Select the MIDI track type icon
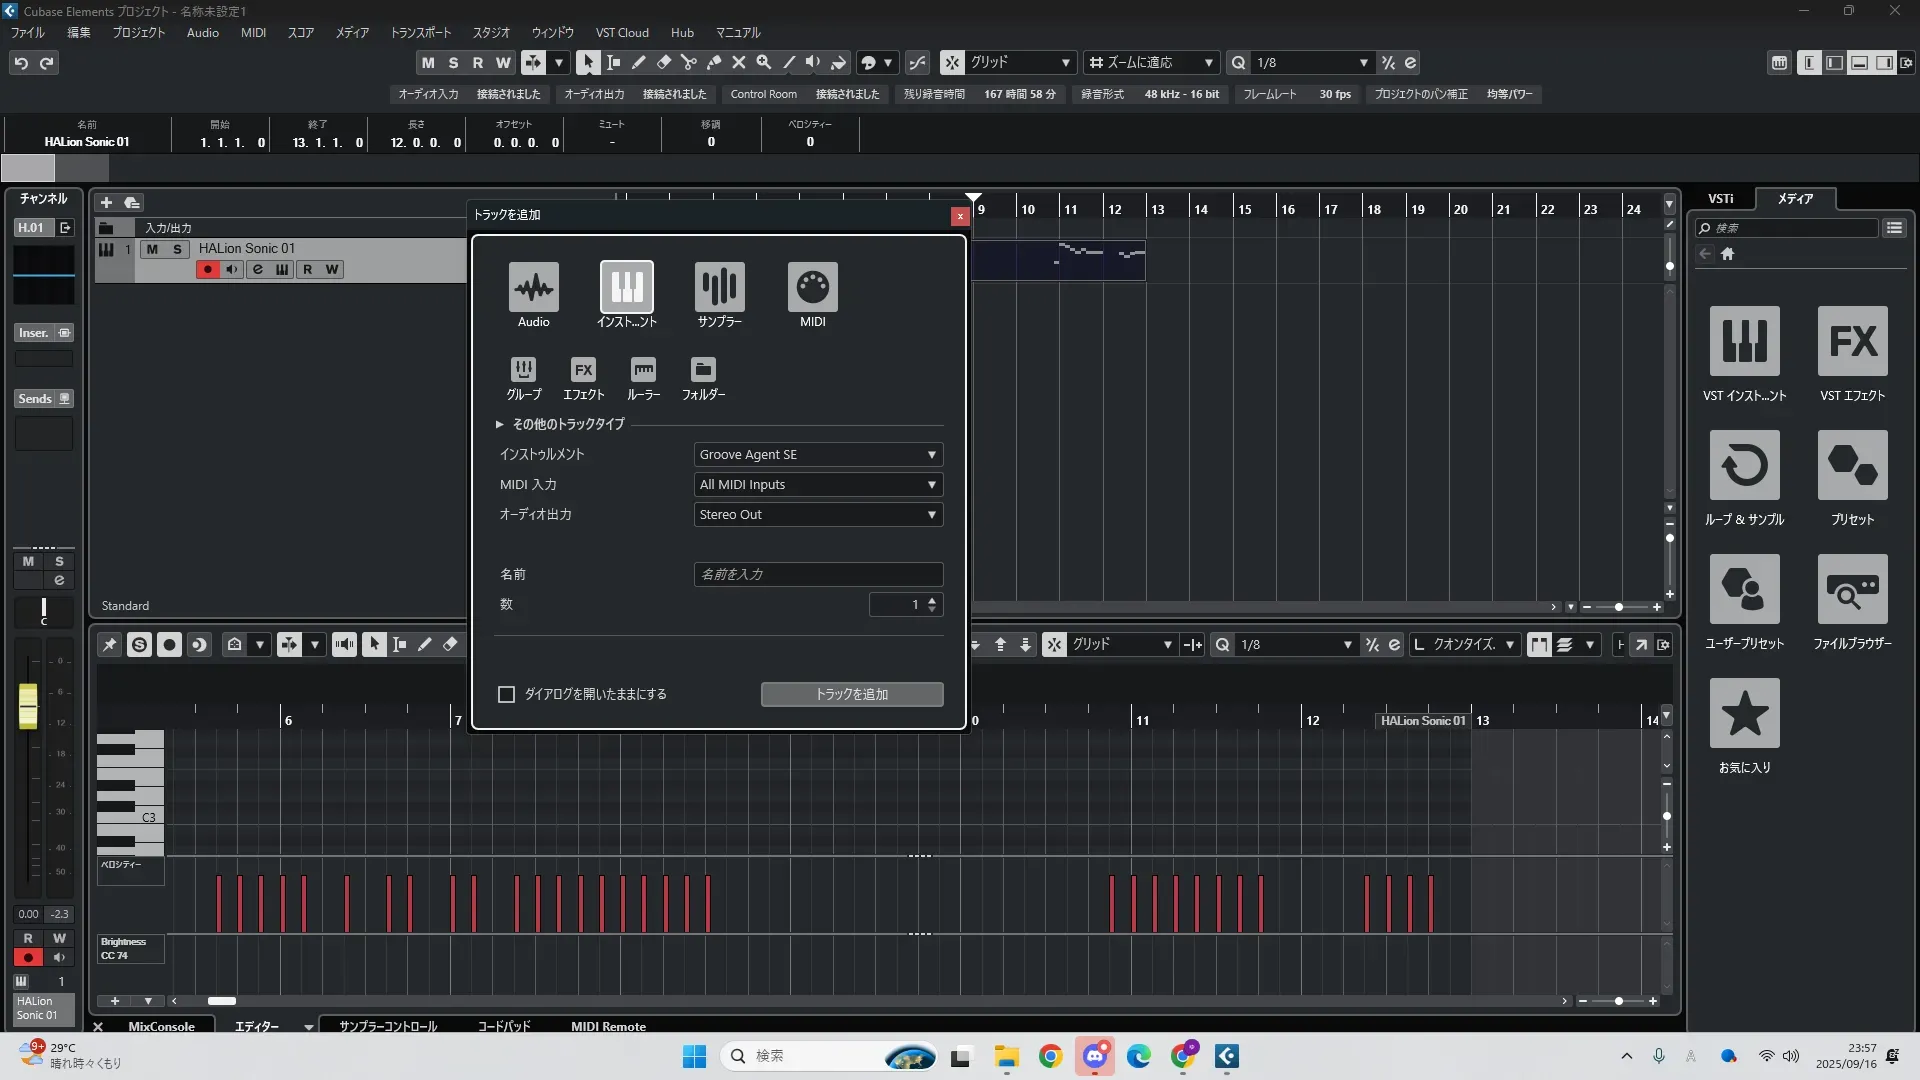The height and width of the screenshot is (1080, 1920). (812, 288)
